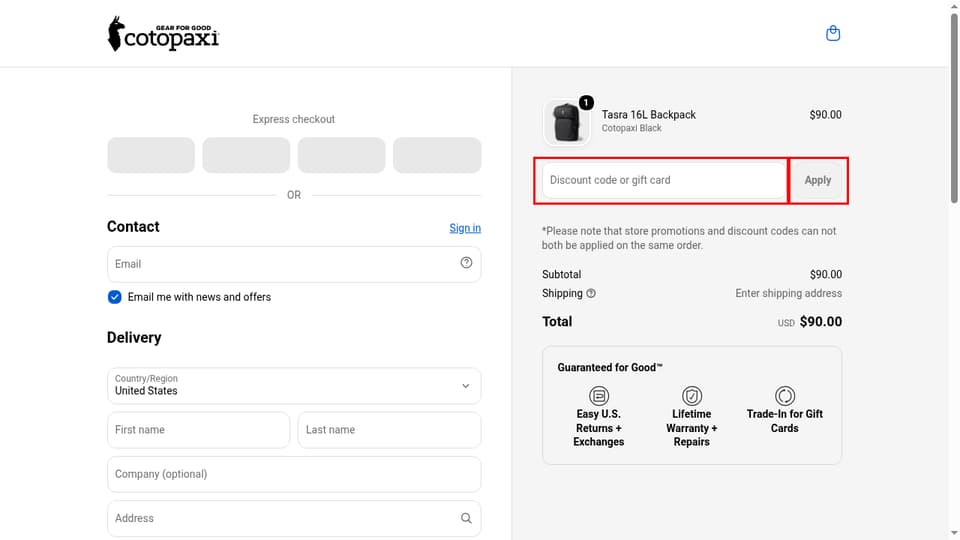Open the Country/Region dropdown
Screen dimensions: 960x540
294,386
